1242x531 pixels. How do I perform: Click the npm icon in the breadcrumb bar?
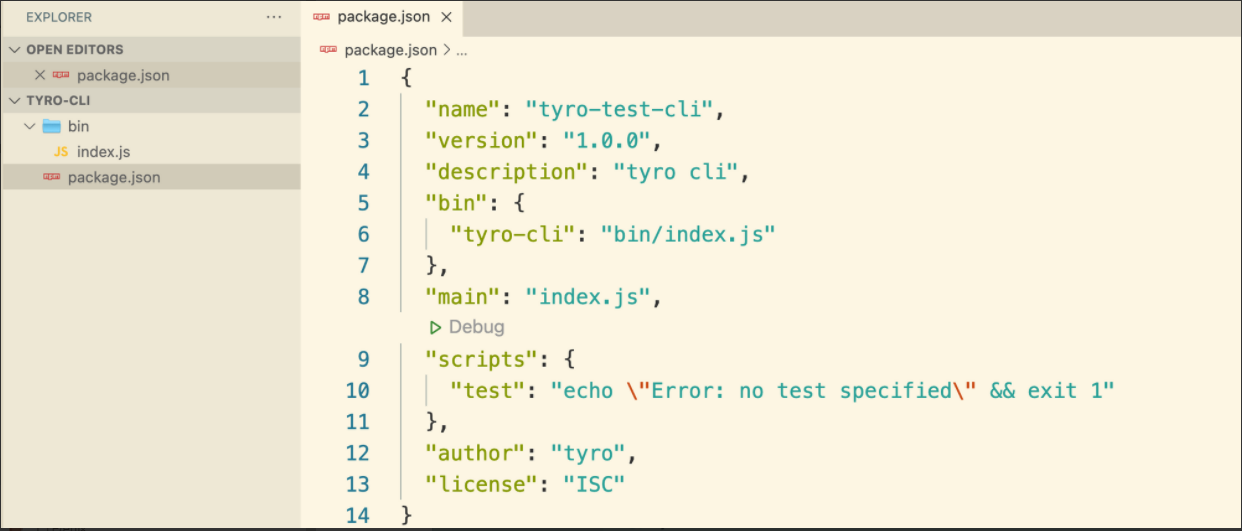(328, 49)
